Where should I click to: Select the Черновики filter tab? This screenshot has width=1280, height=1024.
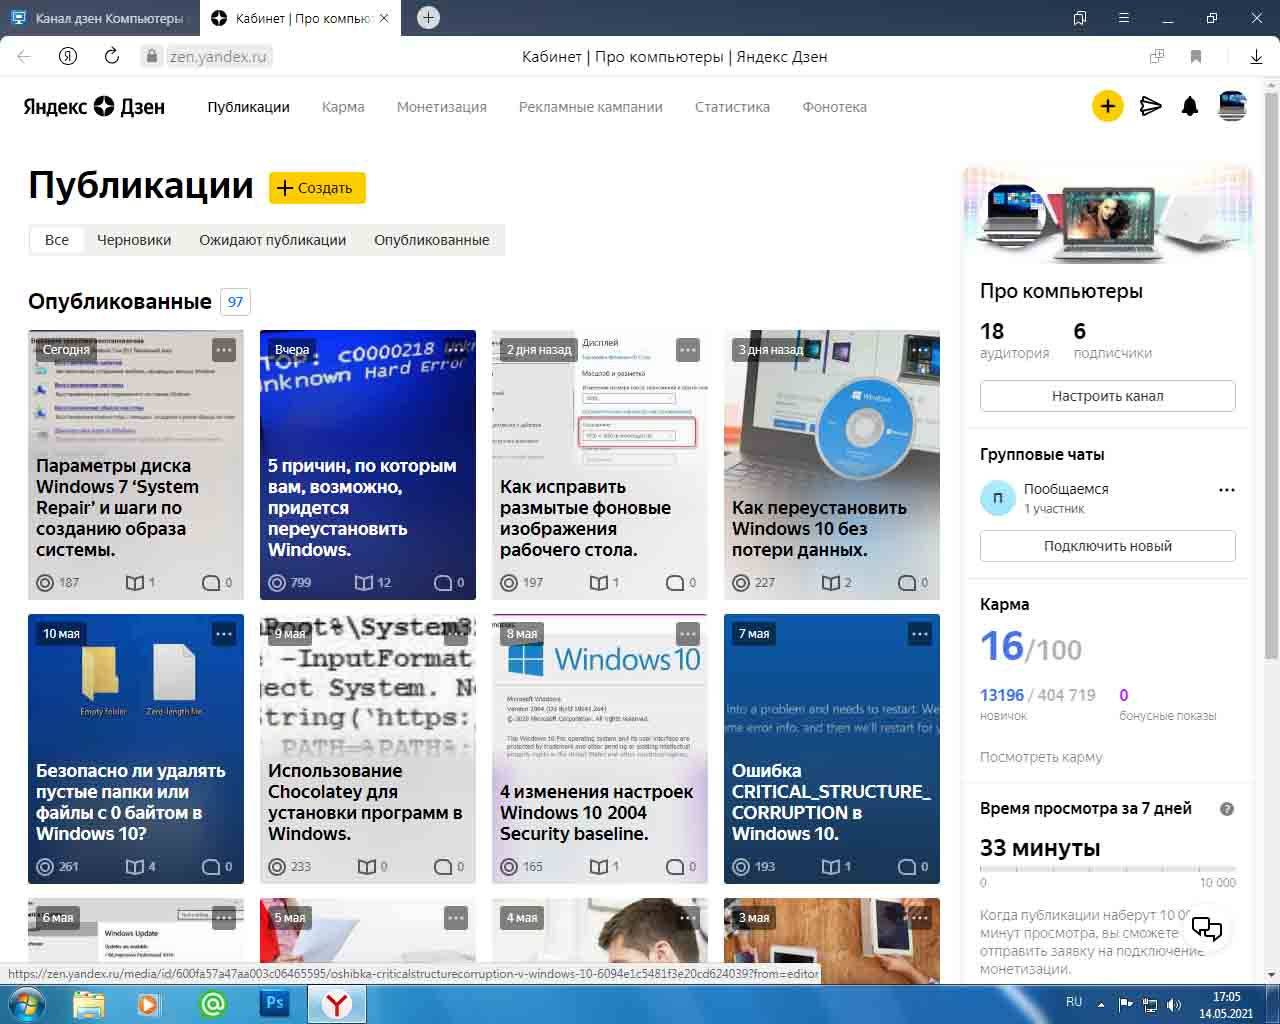pos(134,240)
